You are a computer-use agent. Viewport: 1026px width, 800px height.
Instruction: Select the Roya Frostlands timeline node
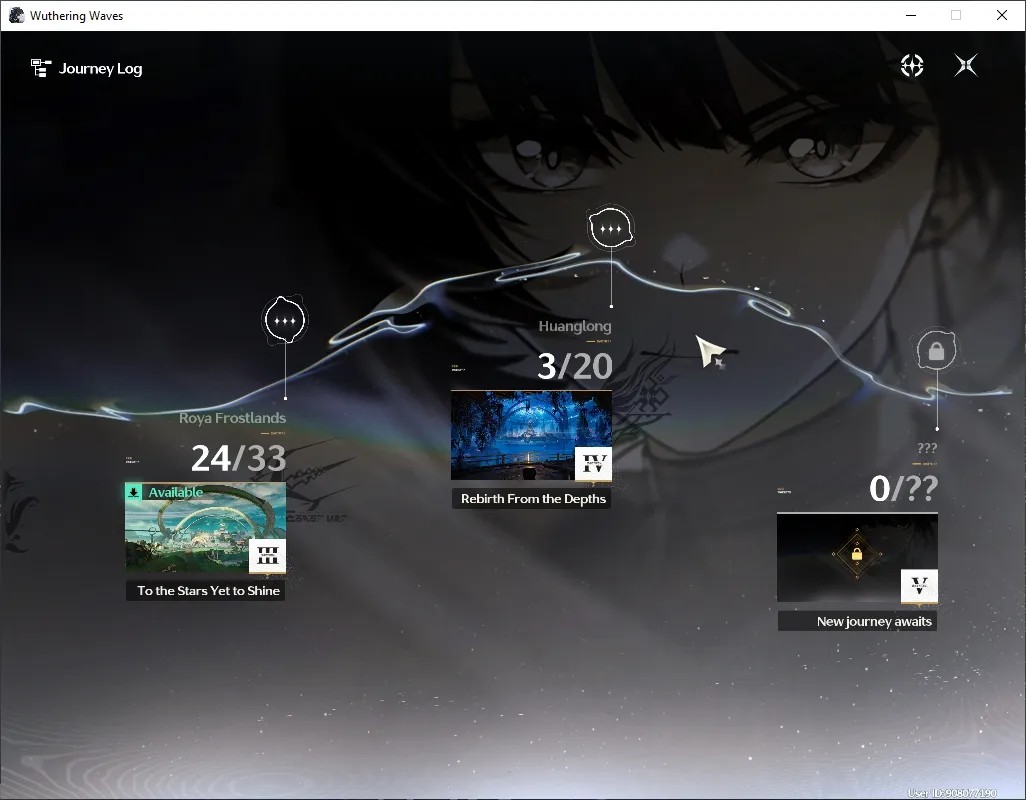(285, 320)
